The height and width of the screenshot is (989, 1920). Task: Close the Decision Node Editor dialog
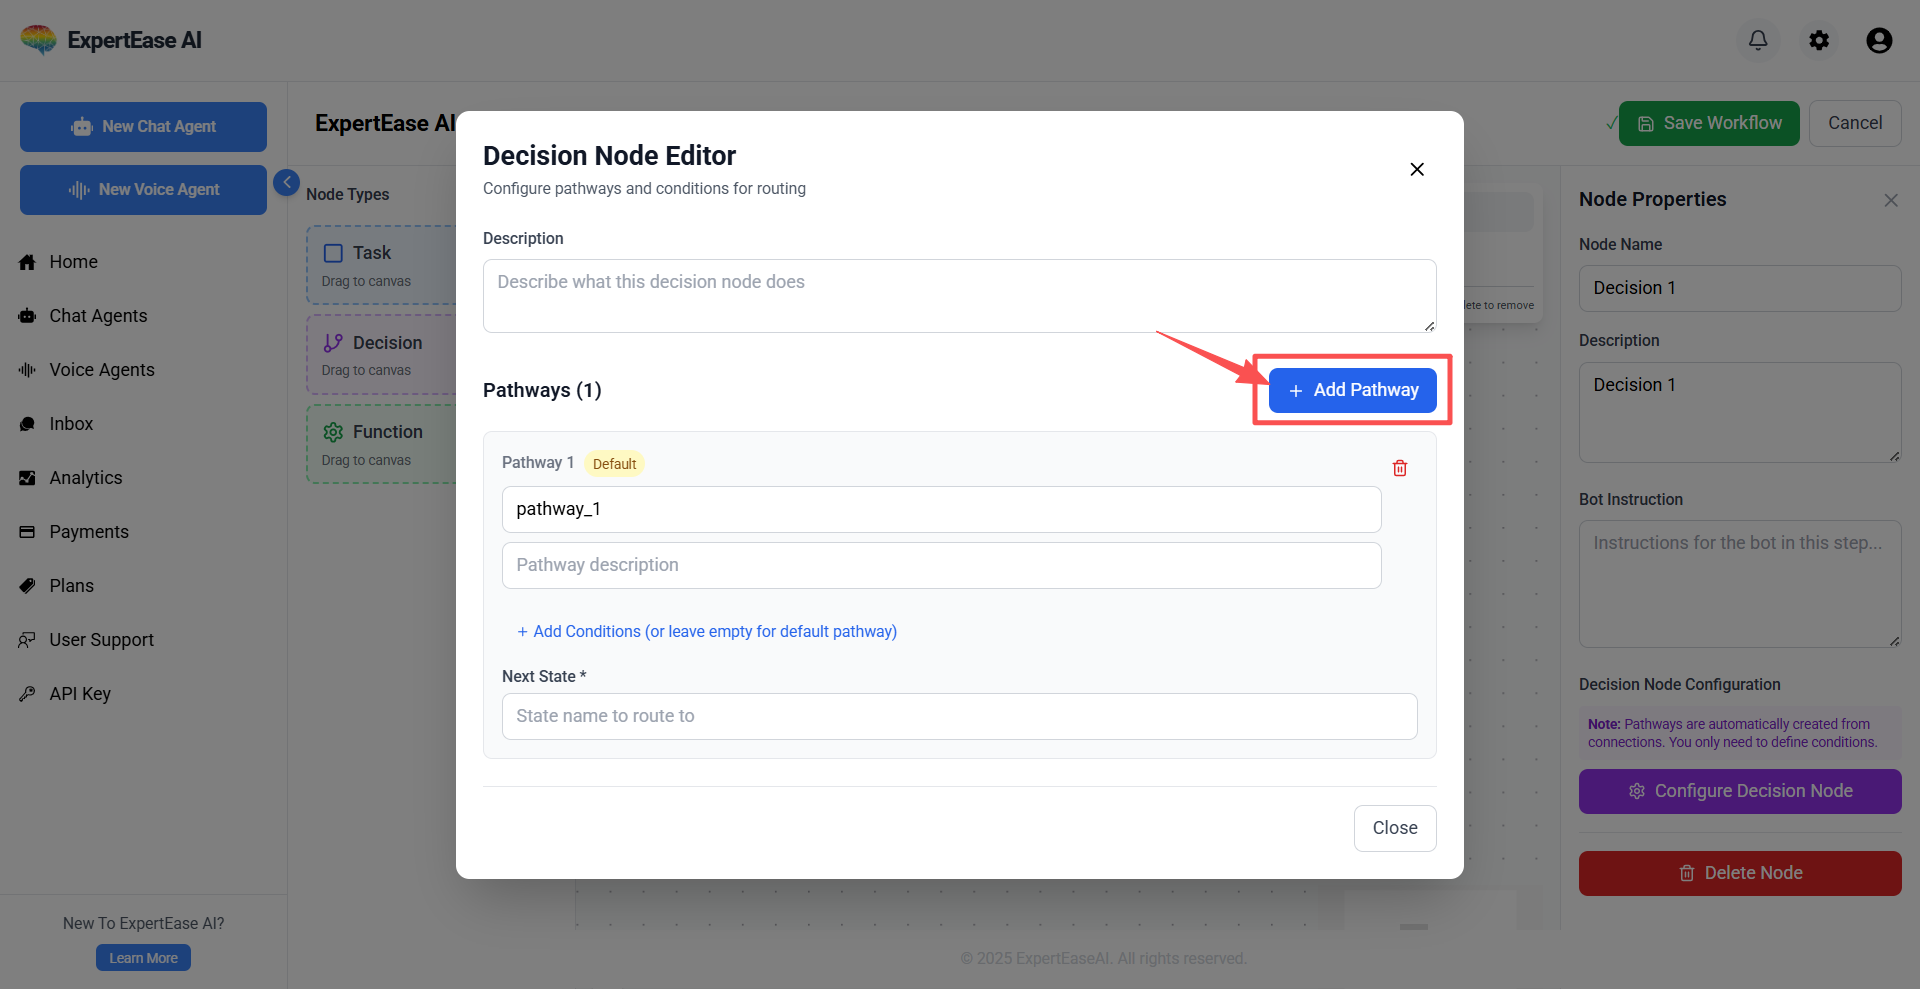pyautogui.click(x=1417, y=169)
